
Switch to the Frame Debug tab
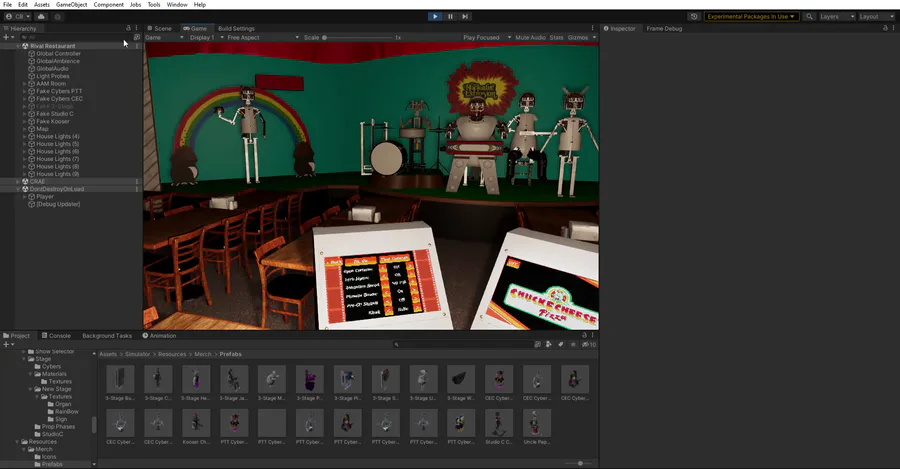click(x=664, y=28)
